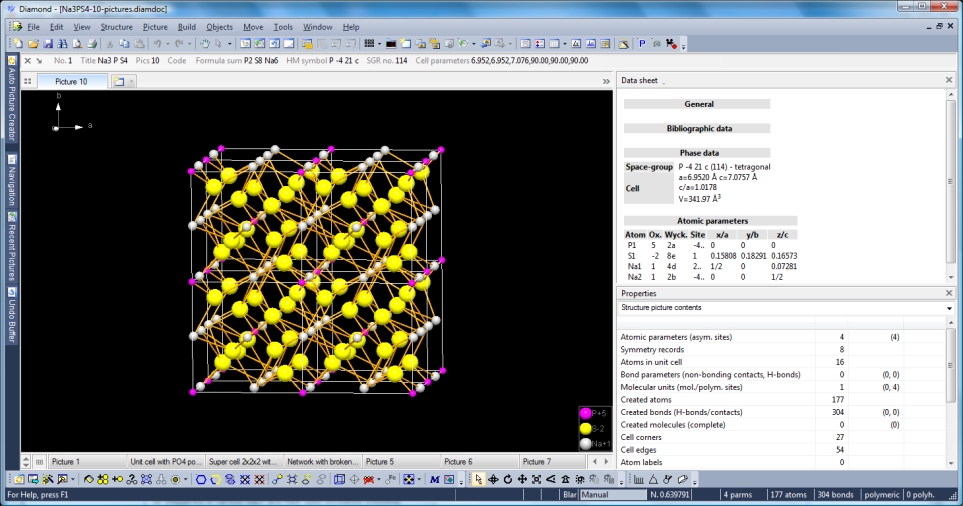Open the Structure picture contents dropdown
Viewport: 963px width, 506px height.
[947, 308]
